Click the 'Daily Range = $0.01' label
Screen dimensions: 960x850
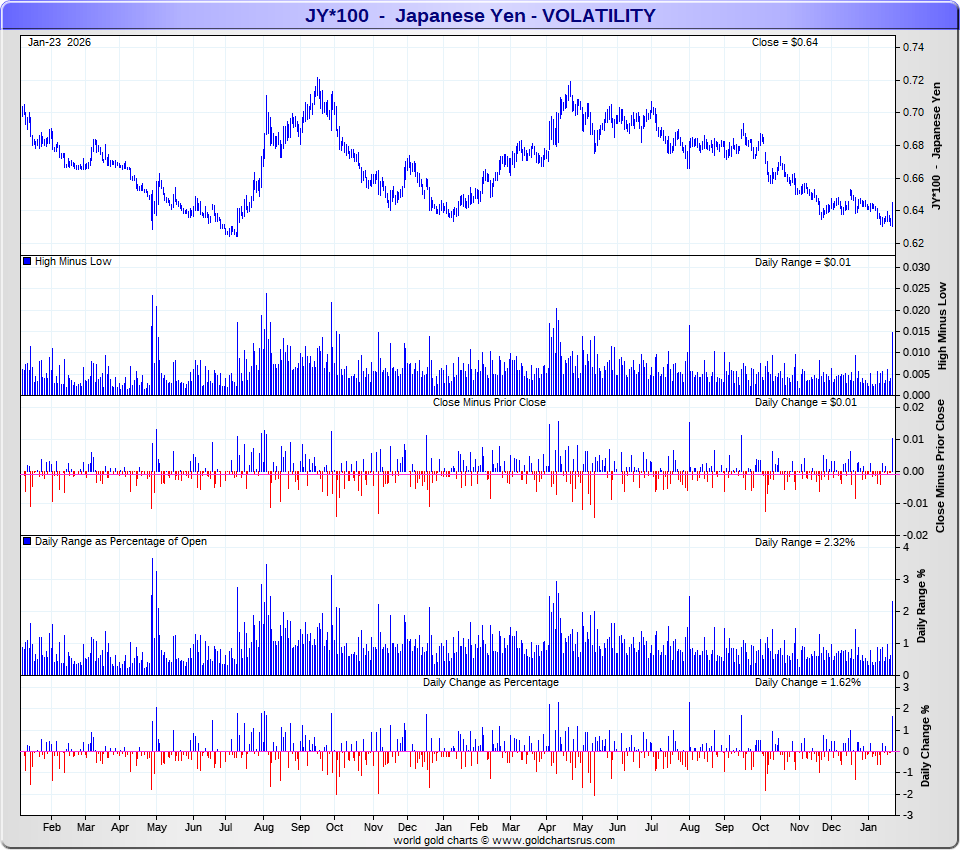point(803,262)
